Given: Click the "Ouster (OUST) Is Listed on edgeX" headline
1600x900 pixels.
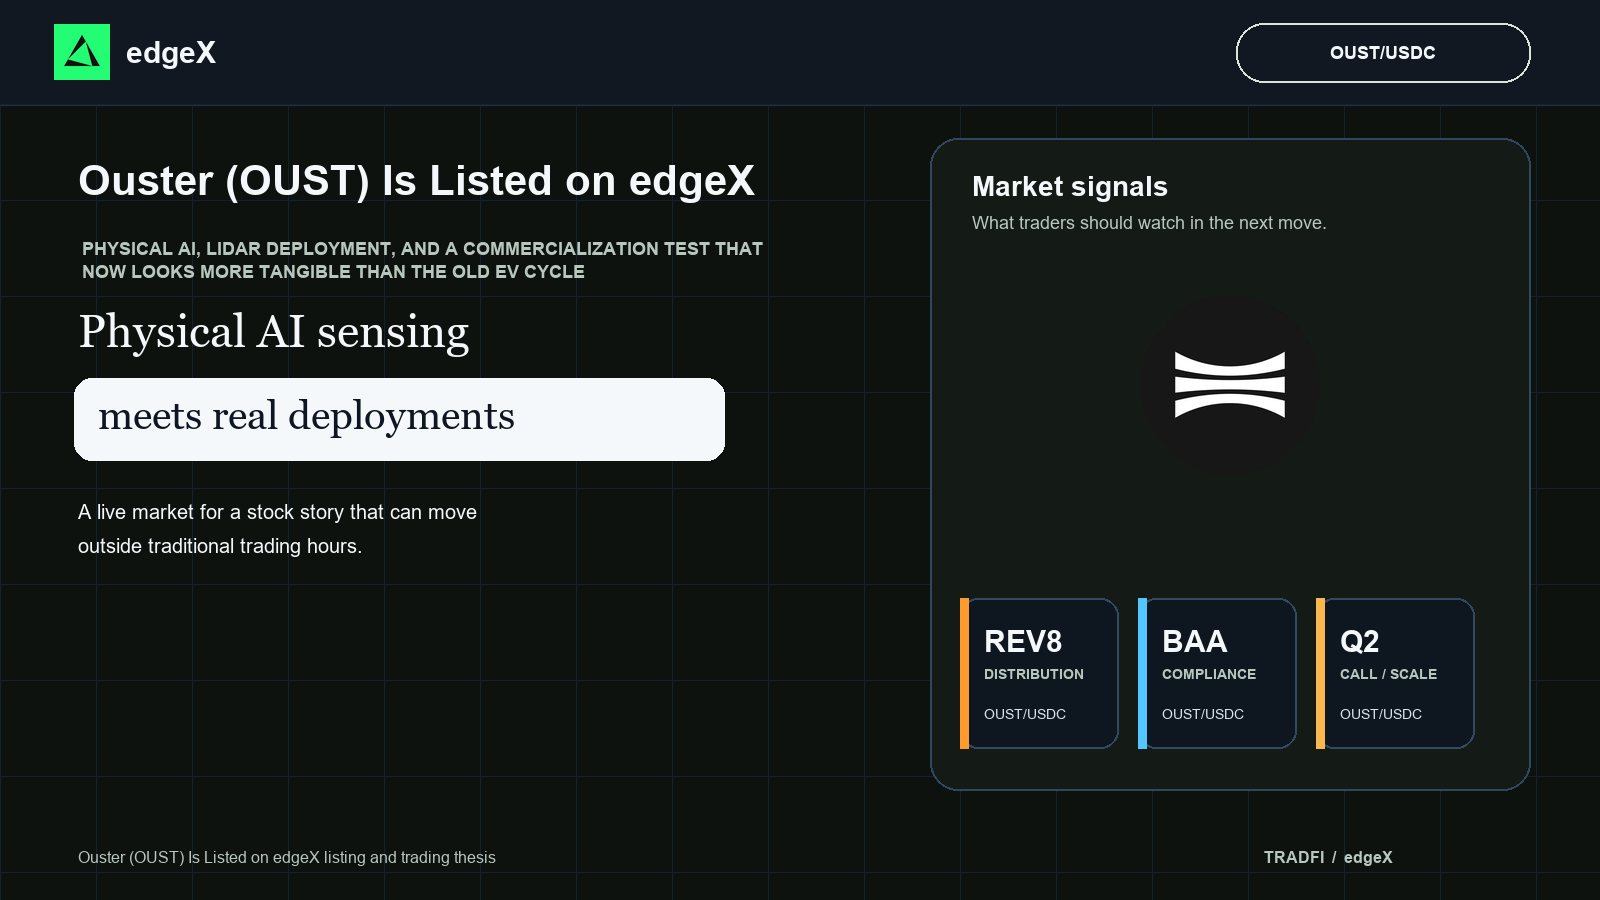Looking at the screenshot, I should [417, 181].
